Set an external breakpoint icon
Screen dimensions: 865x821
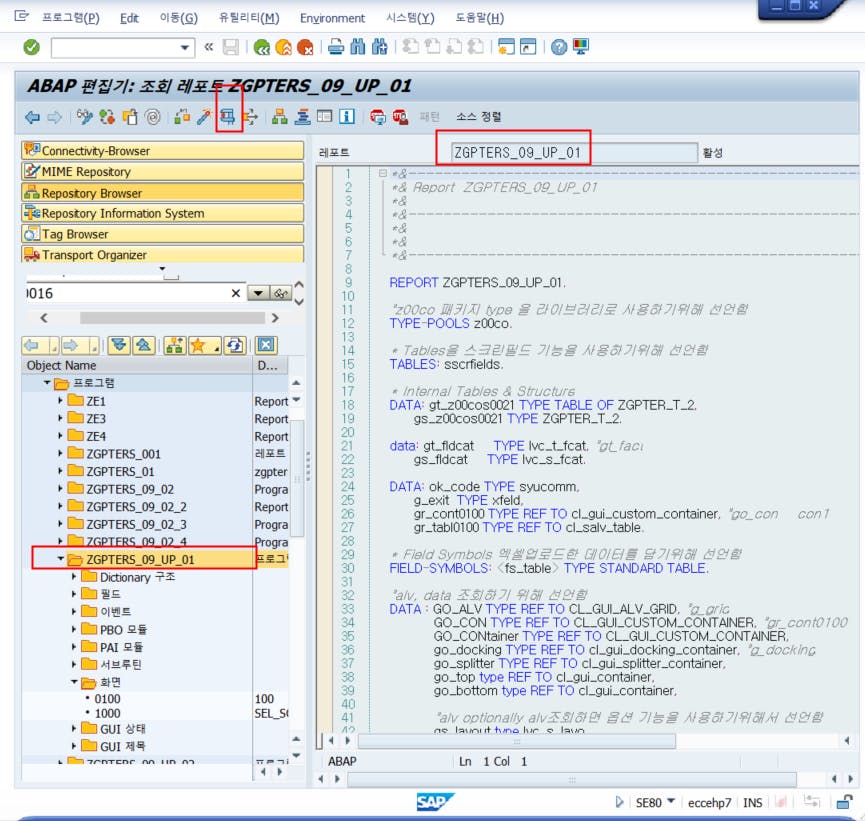pyautogui.click(x=401, y=117)
